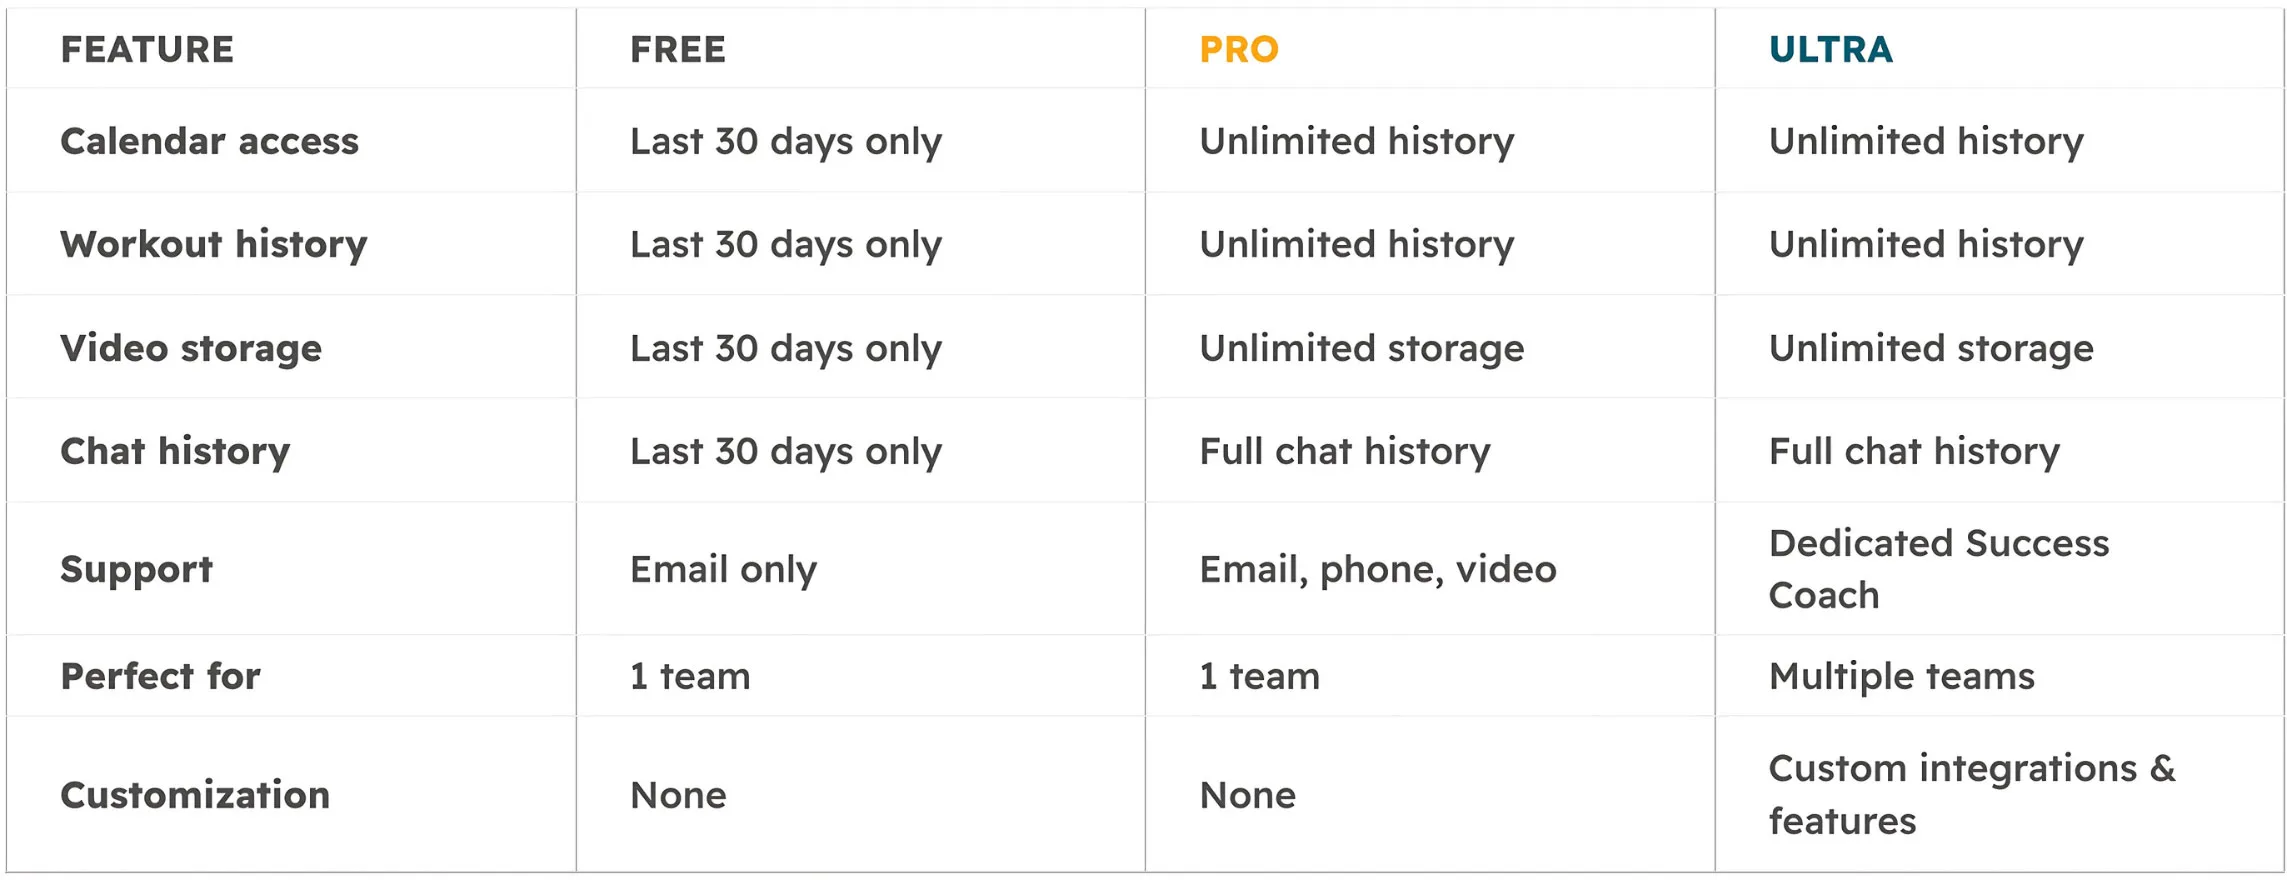Viewport: 2287px width, 880px height.
Task: Click Dedicated Success Coach cell
Action: (1938, 569)
